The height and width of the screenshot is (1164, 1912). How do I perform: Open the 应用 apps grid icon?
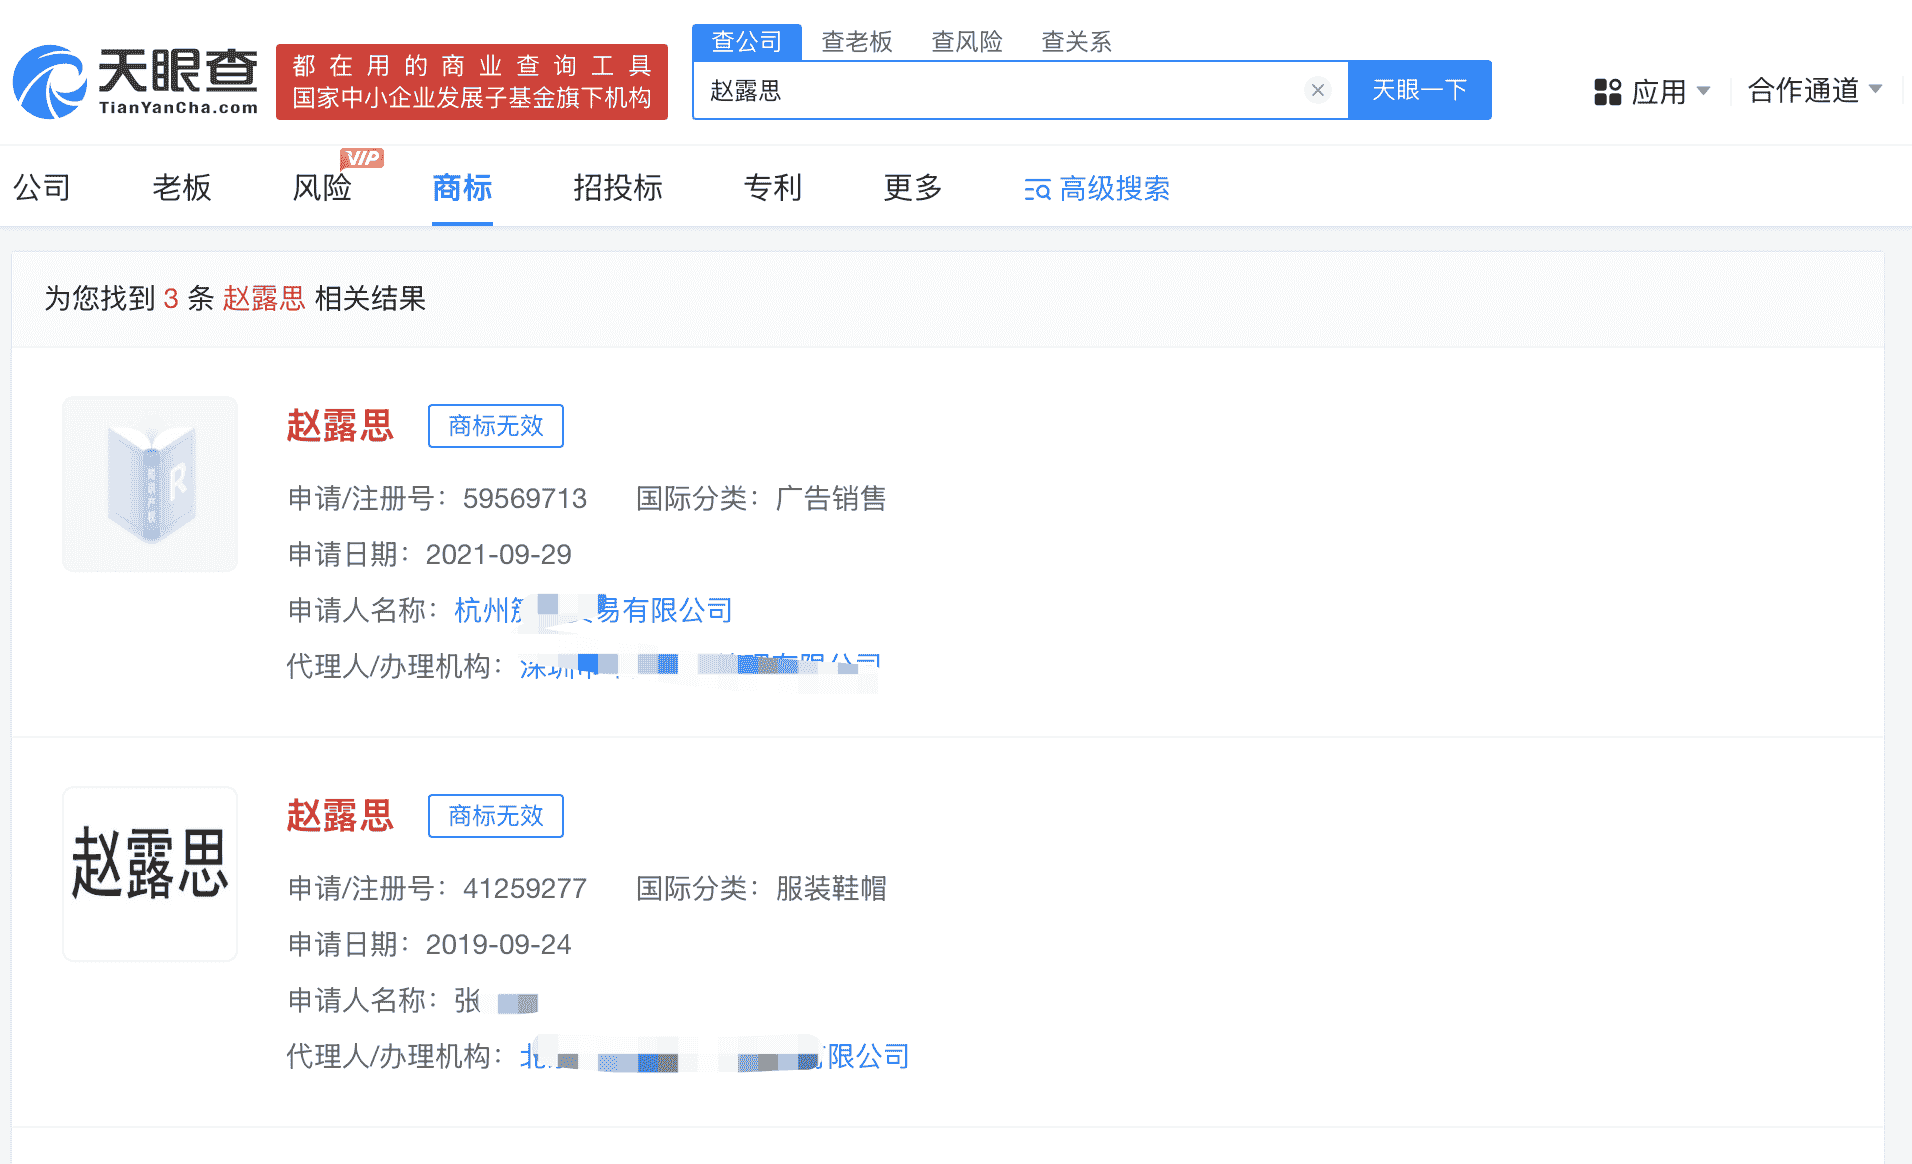point(1608,90)
